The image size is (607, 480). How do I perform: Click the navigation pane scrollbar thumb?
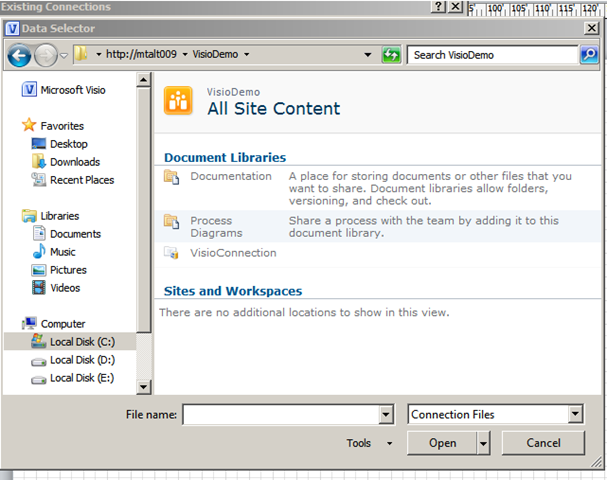(144, 210)
